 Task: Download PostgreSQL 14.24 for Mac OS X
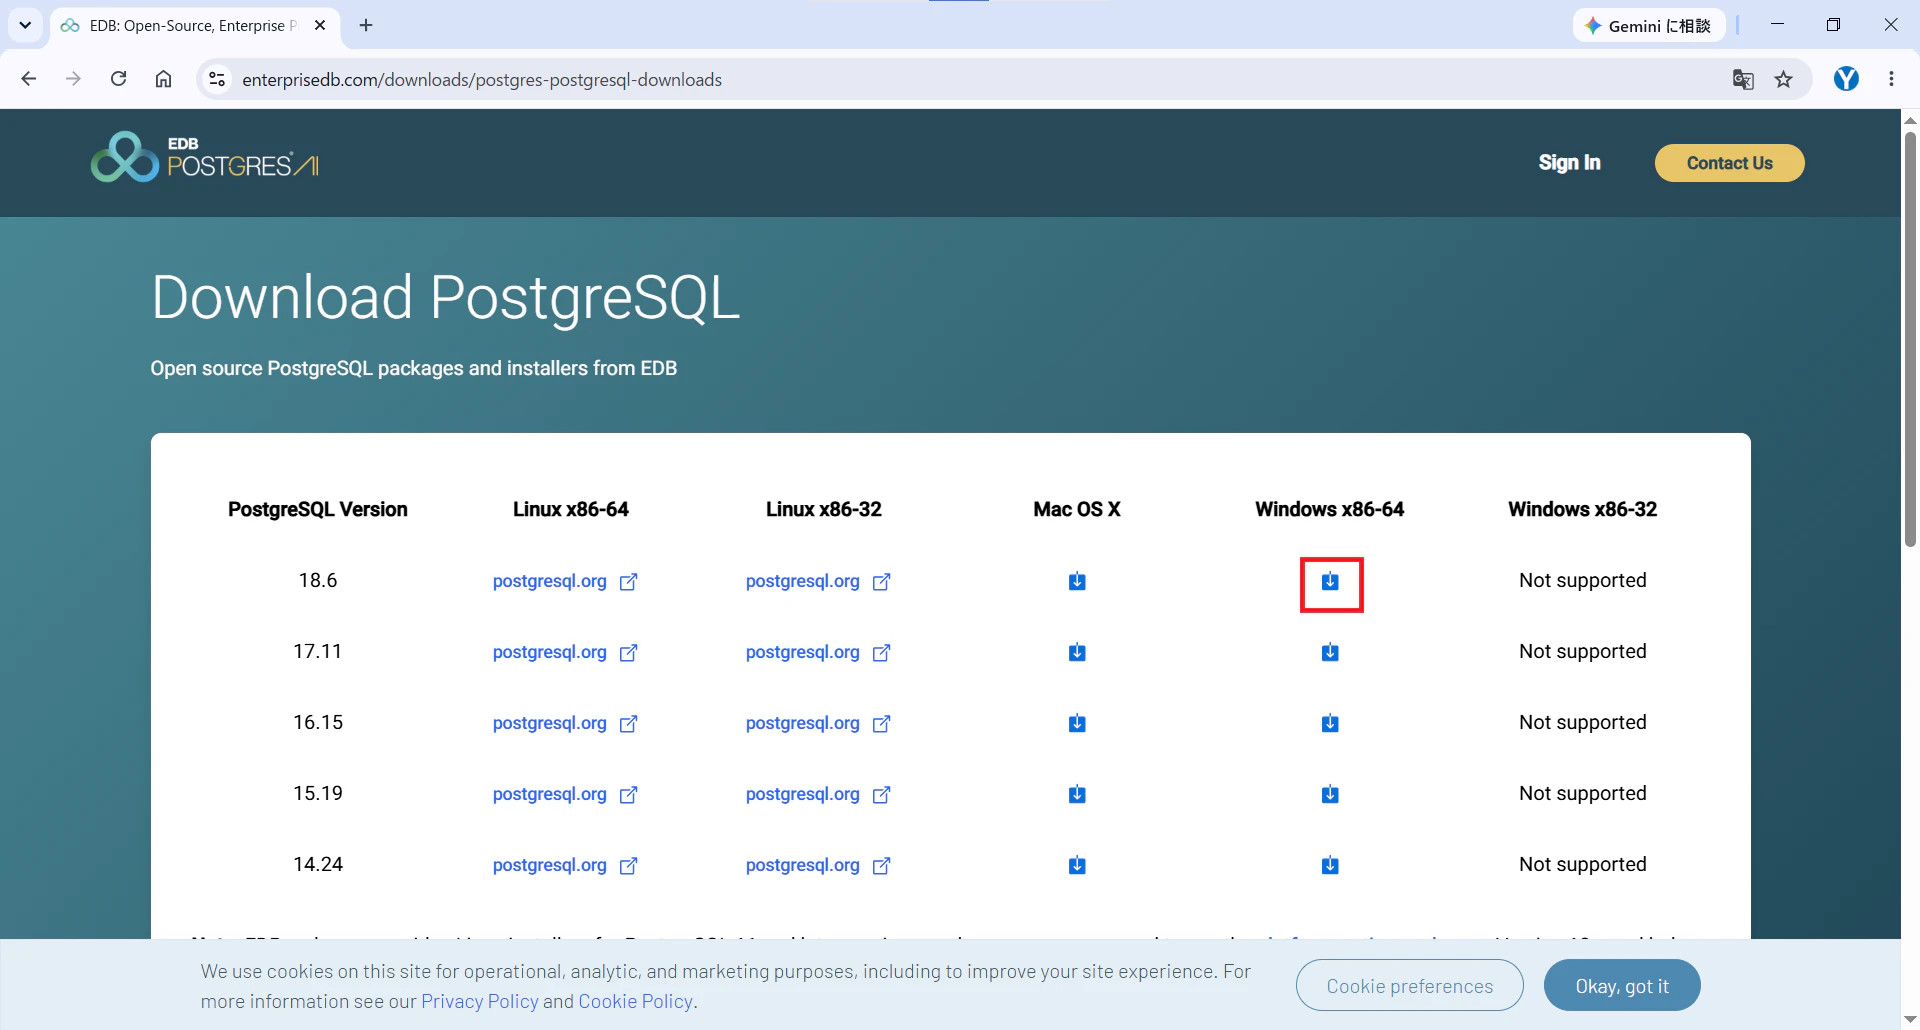(x=1077, y=865)
